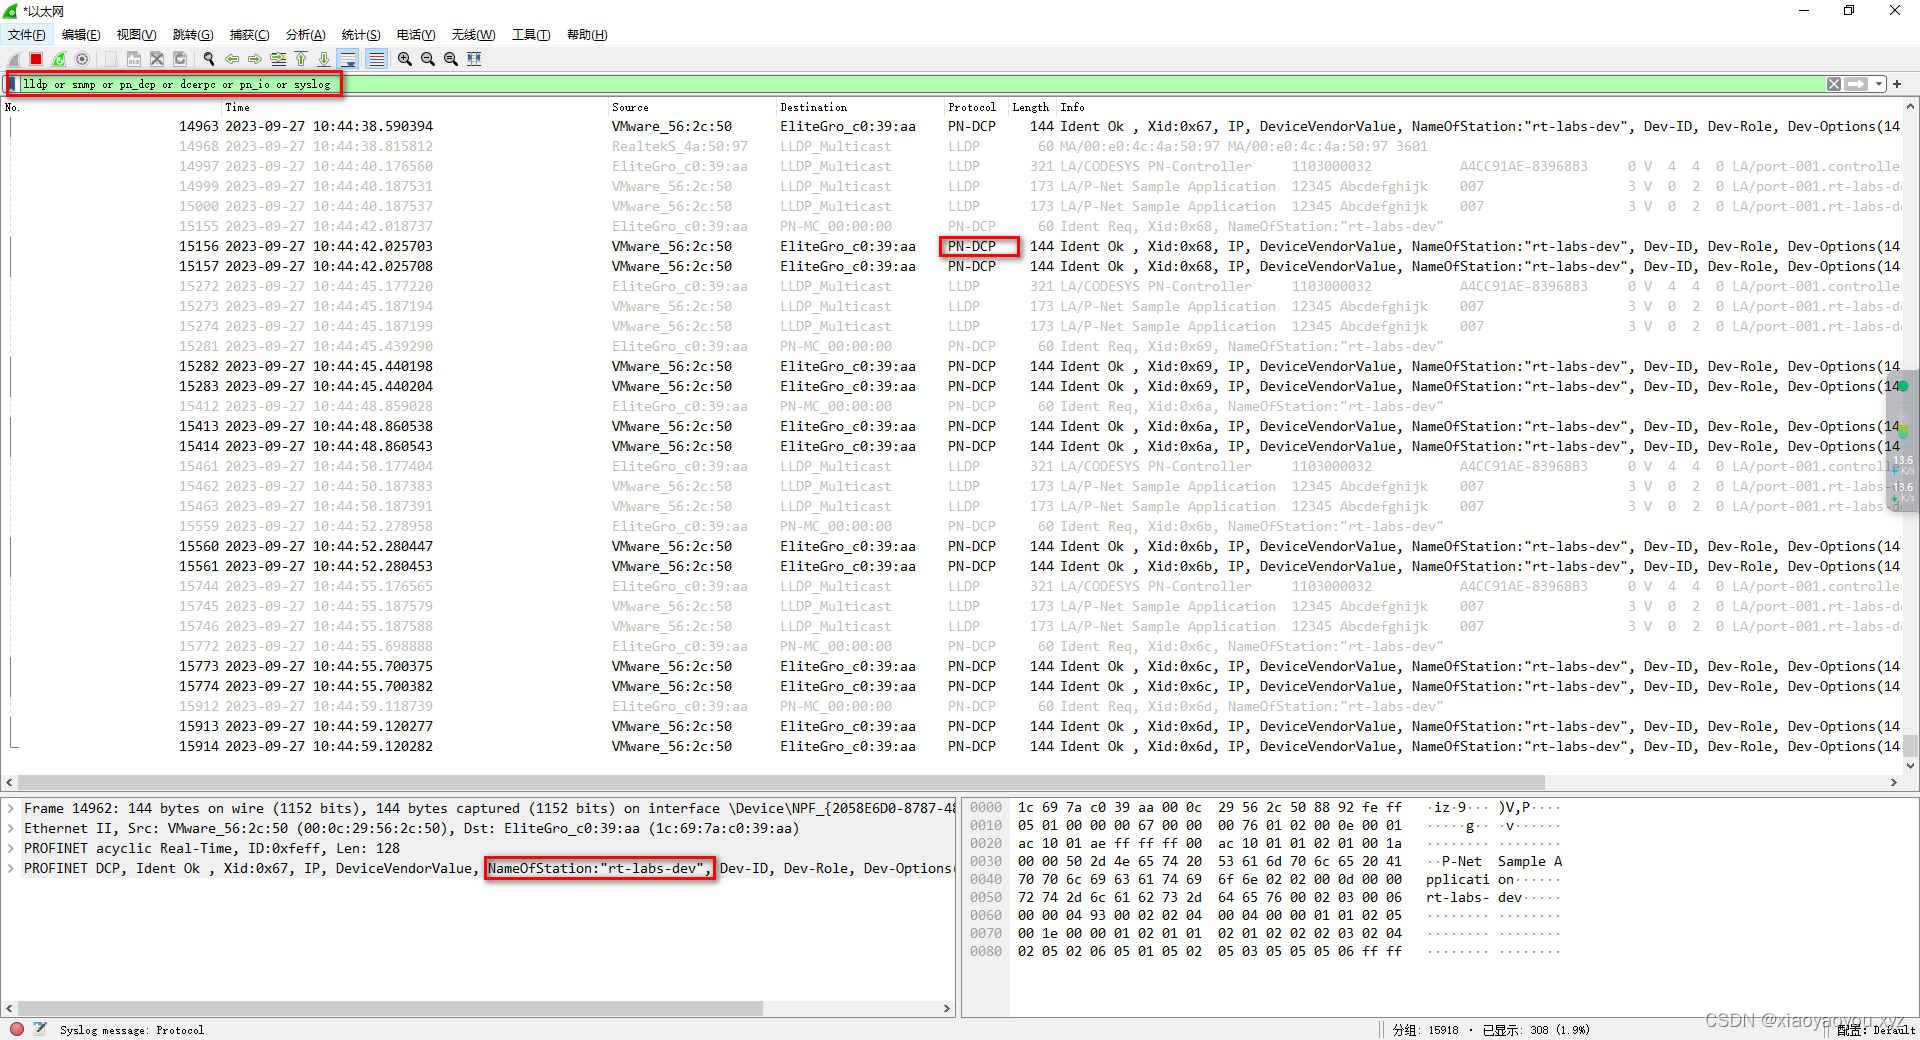Open expert information from the status bar circle

coord(17,1029)
